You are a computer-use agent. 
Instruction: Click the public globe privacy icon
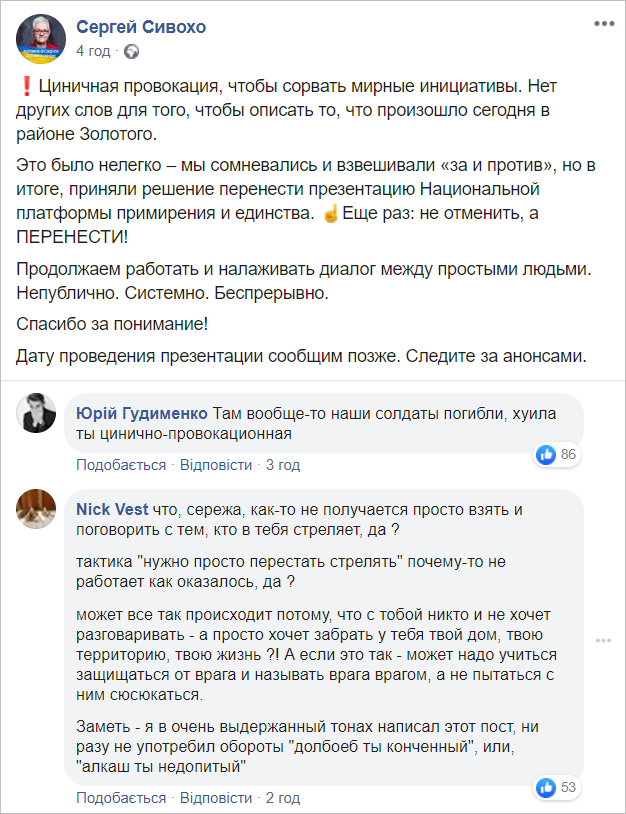(132, 50)
